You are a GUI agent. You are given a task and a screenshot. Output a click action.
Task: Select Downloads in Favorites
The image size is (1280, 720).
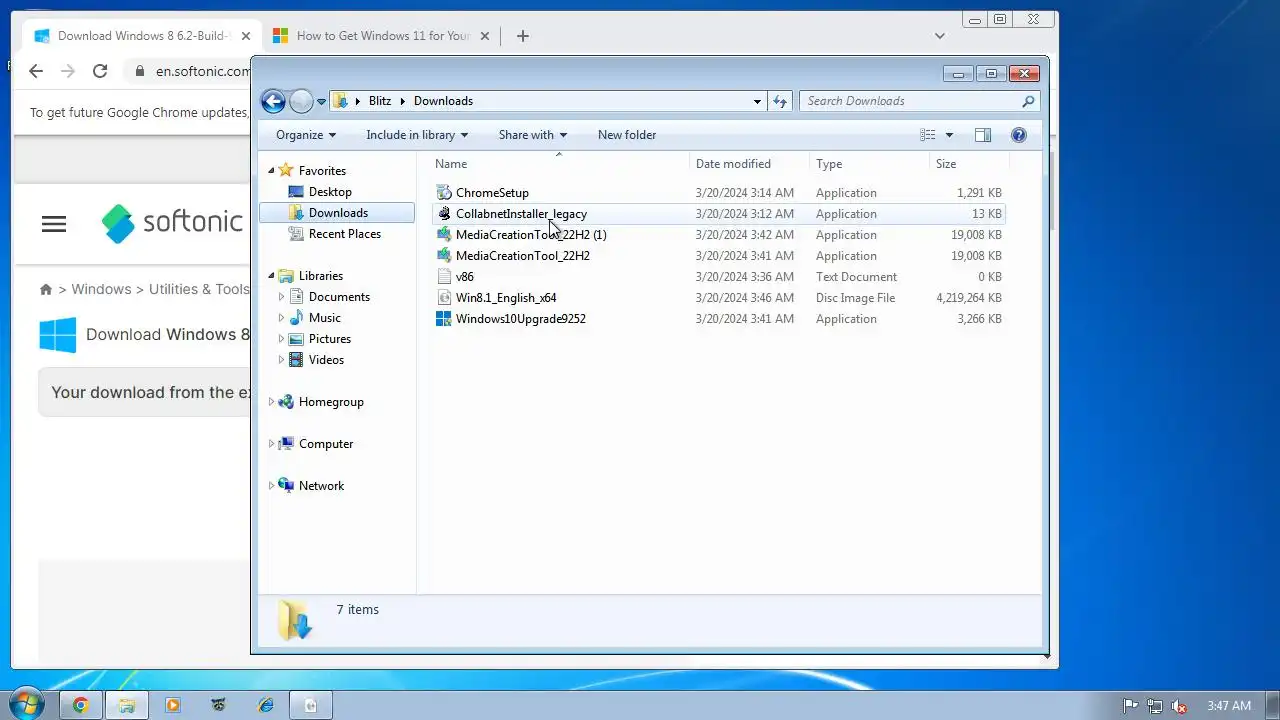point(338,213)
